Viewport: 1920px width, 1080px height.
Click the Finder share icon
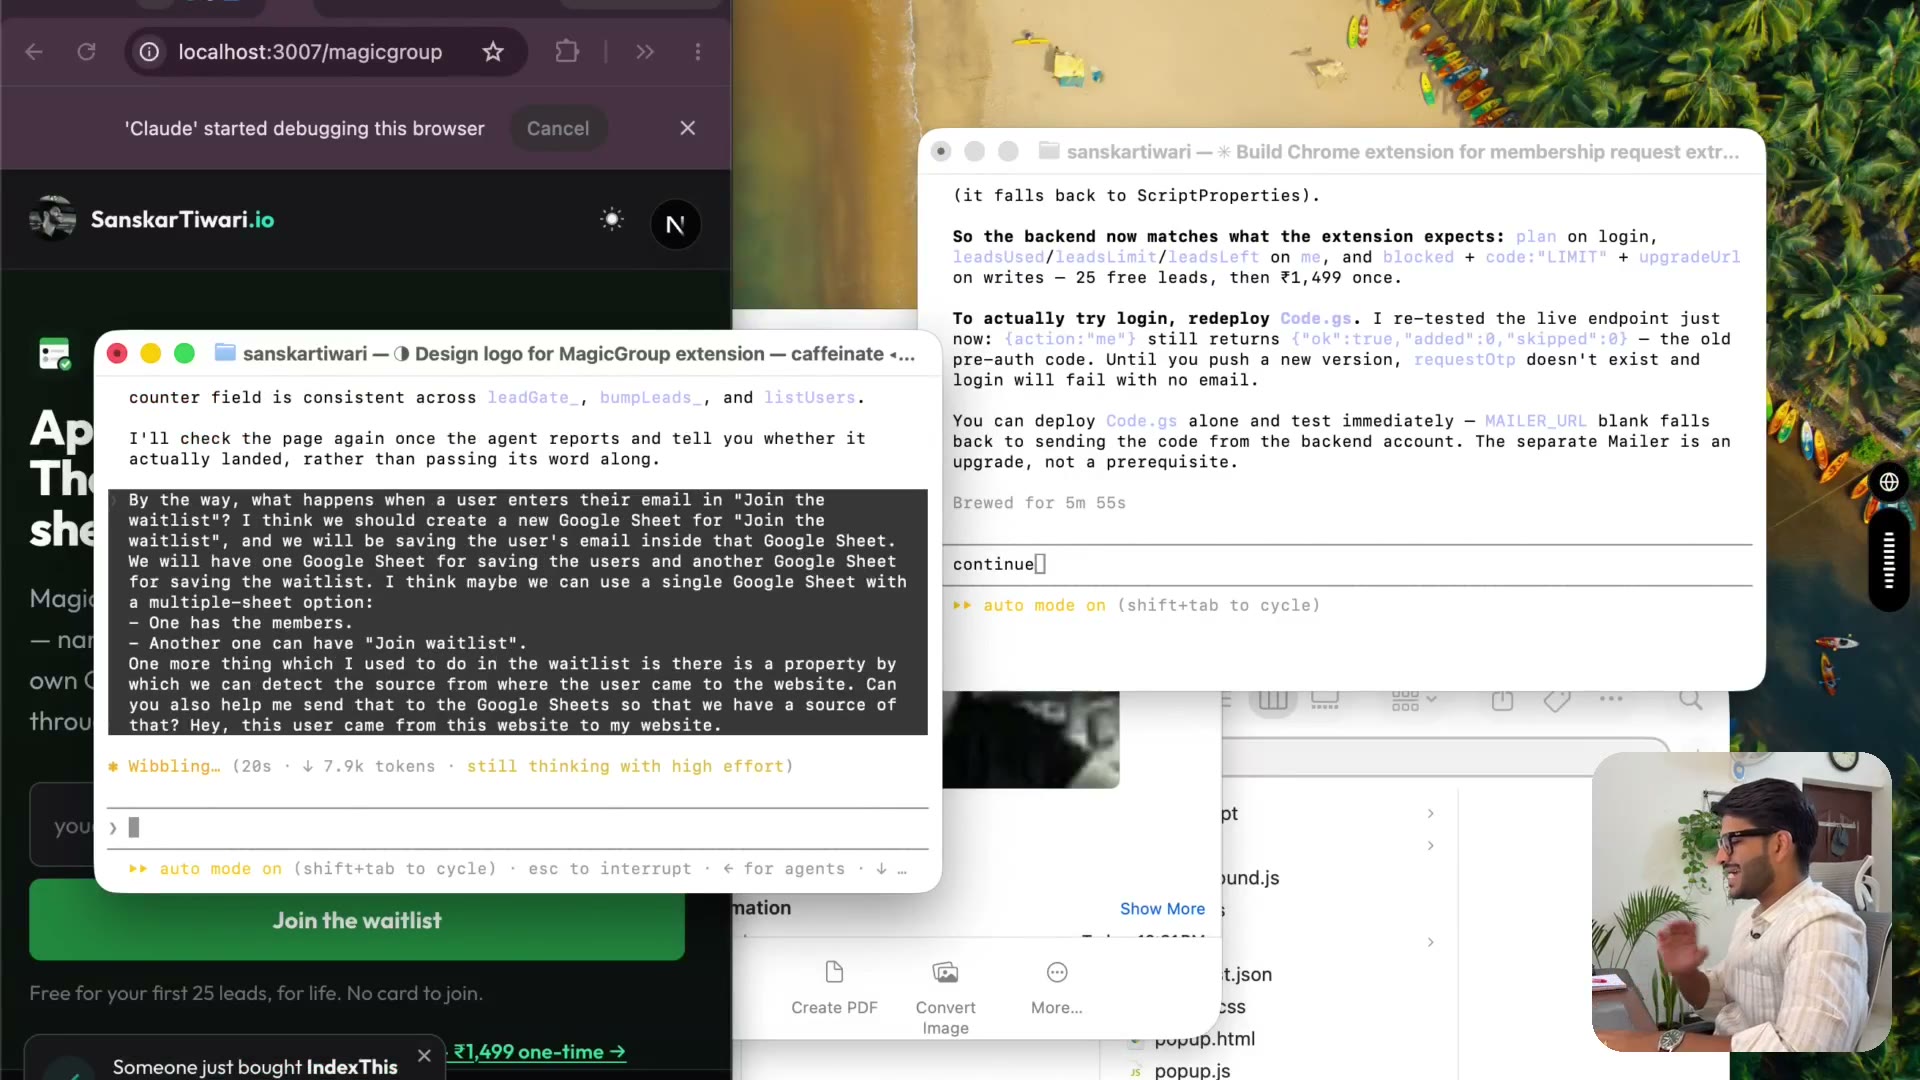(1502, 700)
